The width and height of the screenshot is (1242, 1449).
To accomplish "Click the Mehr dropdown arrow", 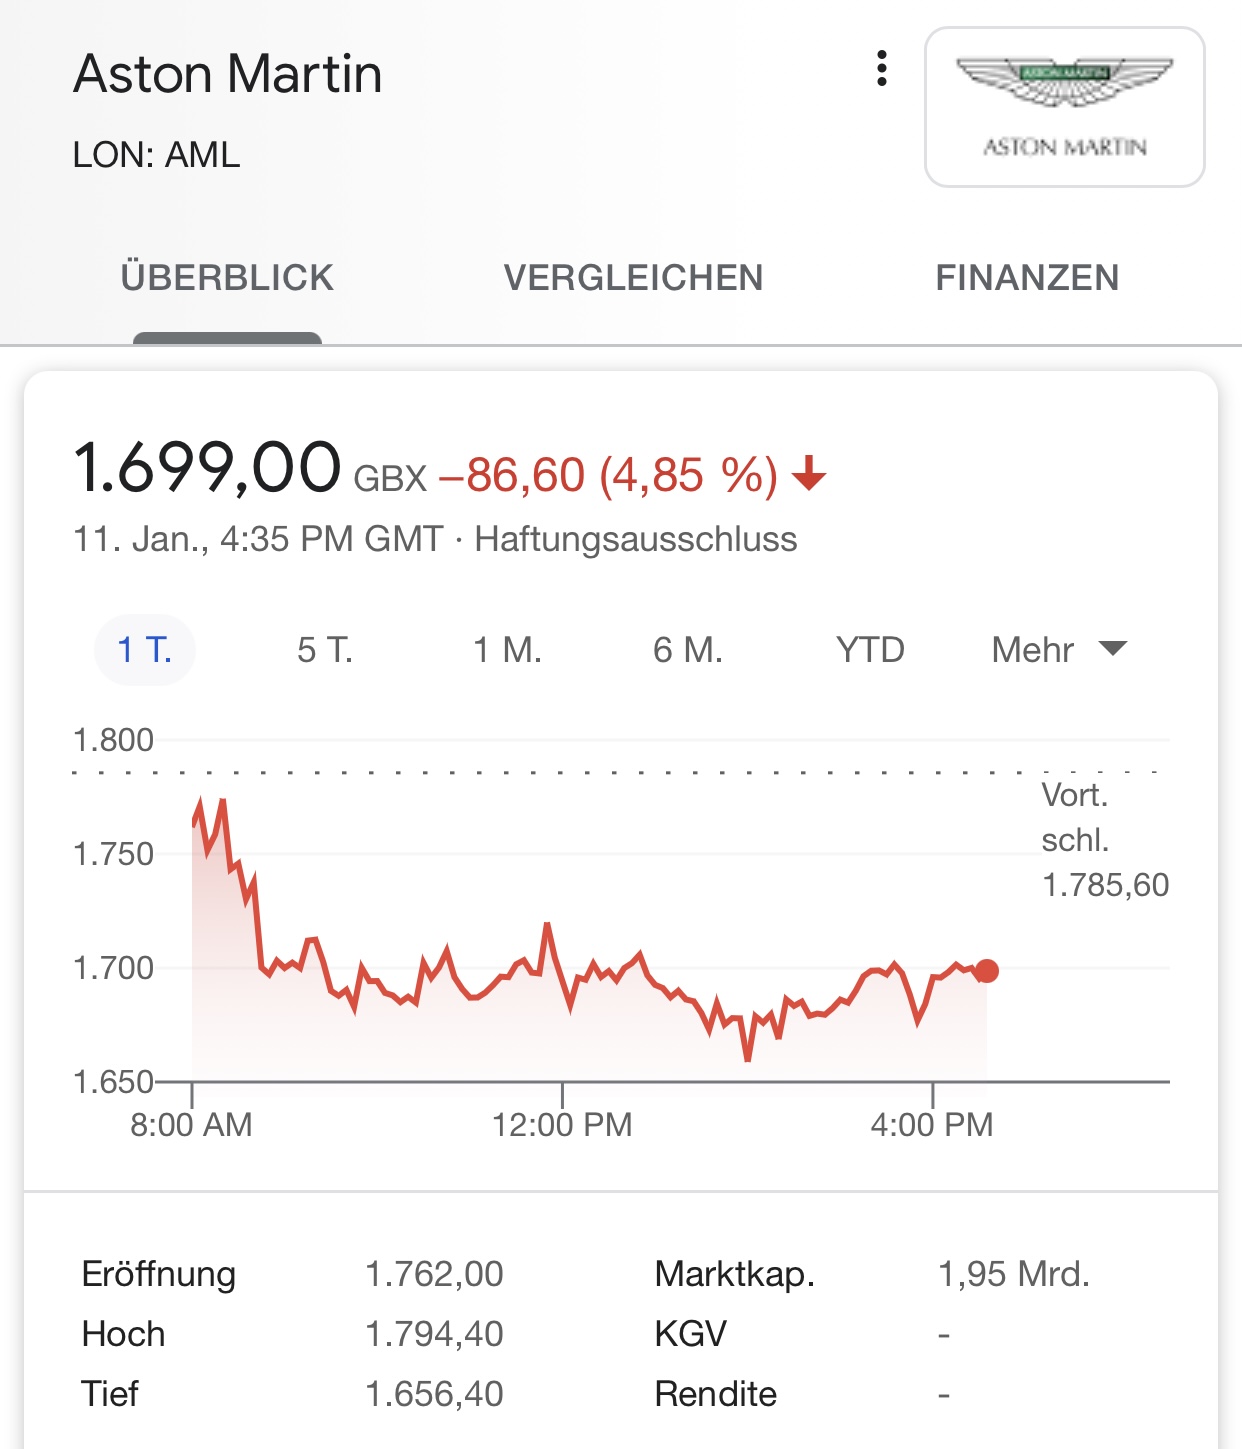I will pos(1113,648).
